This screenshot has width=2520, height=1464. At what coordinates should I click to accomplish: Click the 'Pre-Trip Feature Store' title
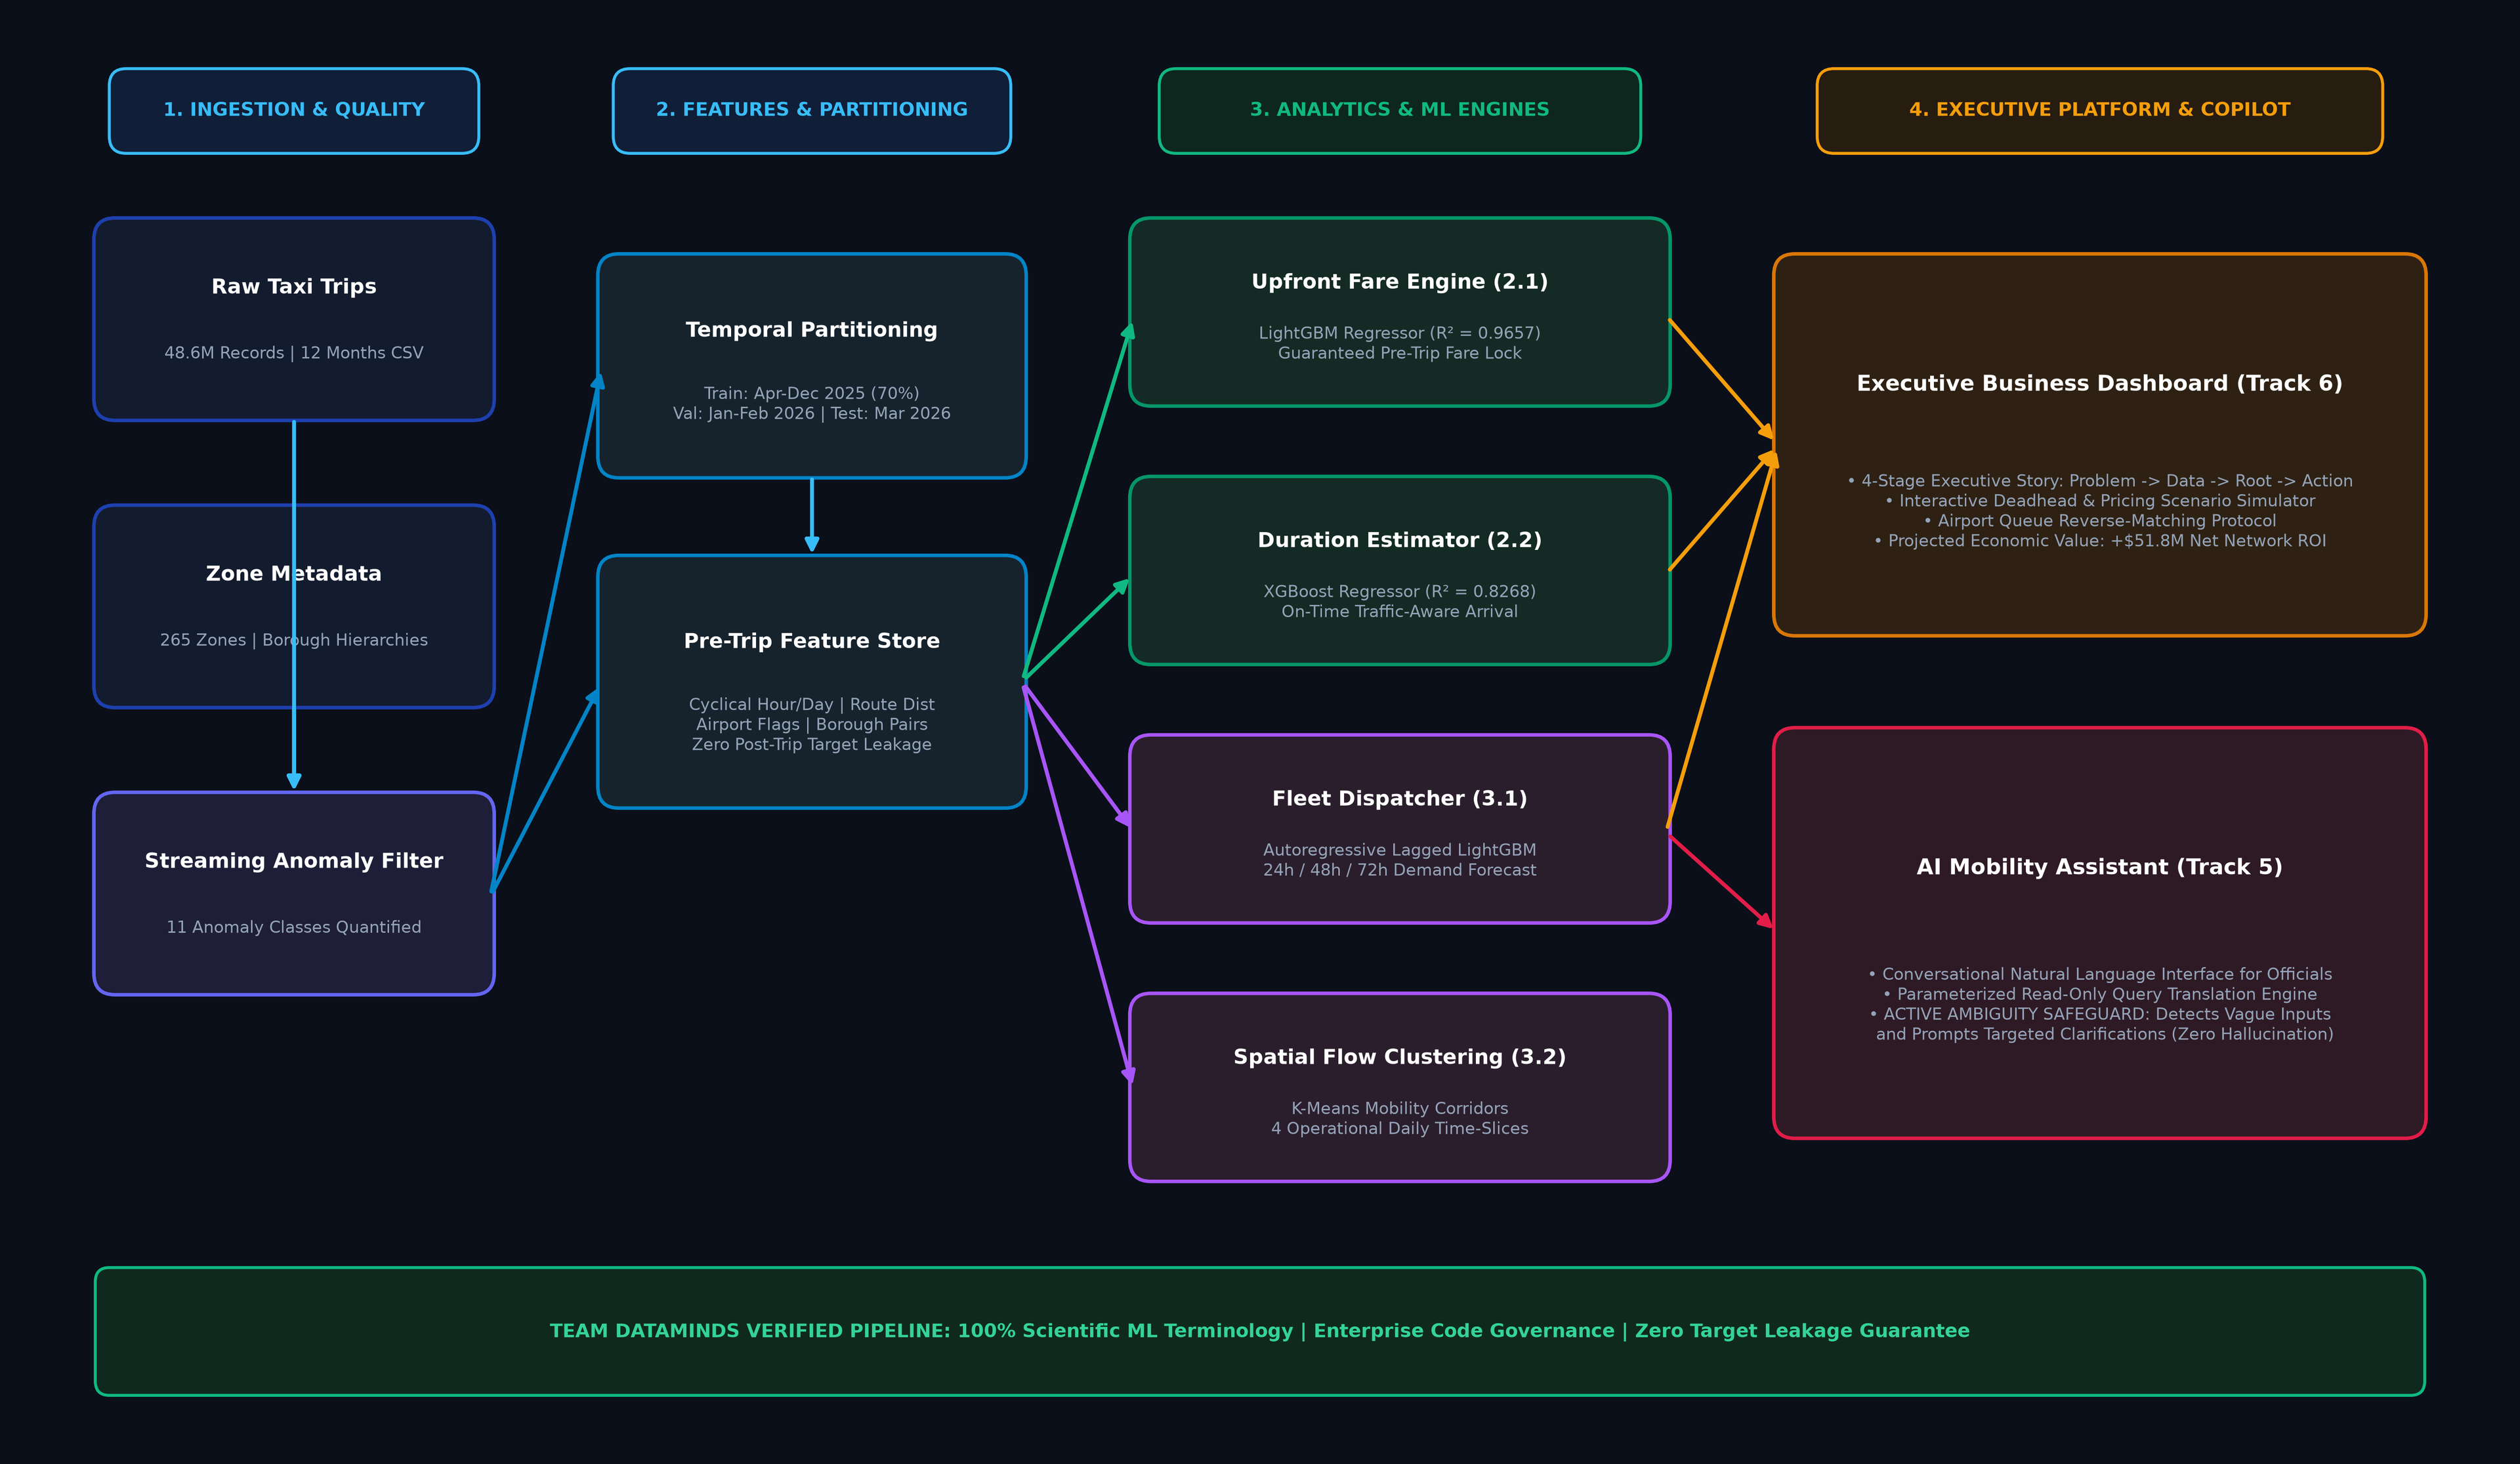(811, 641)
